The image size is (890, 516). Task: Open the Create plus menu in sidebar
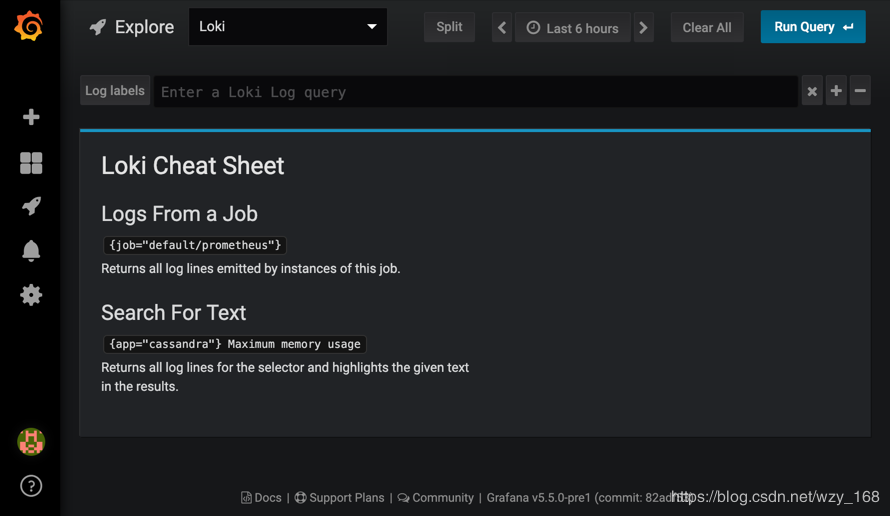31,117
